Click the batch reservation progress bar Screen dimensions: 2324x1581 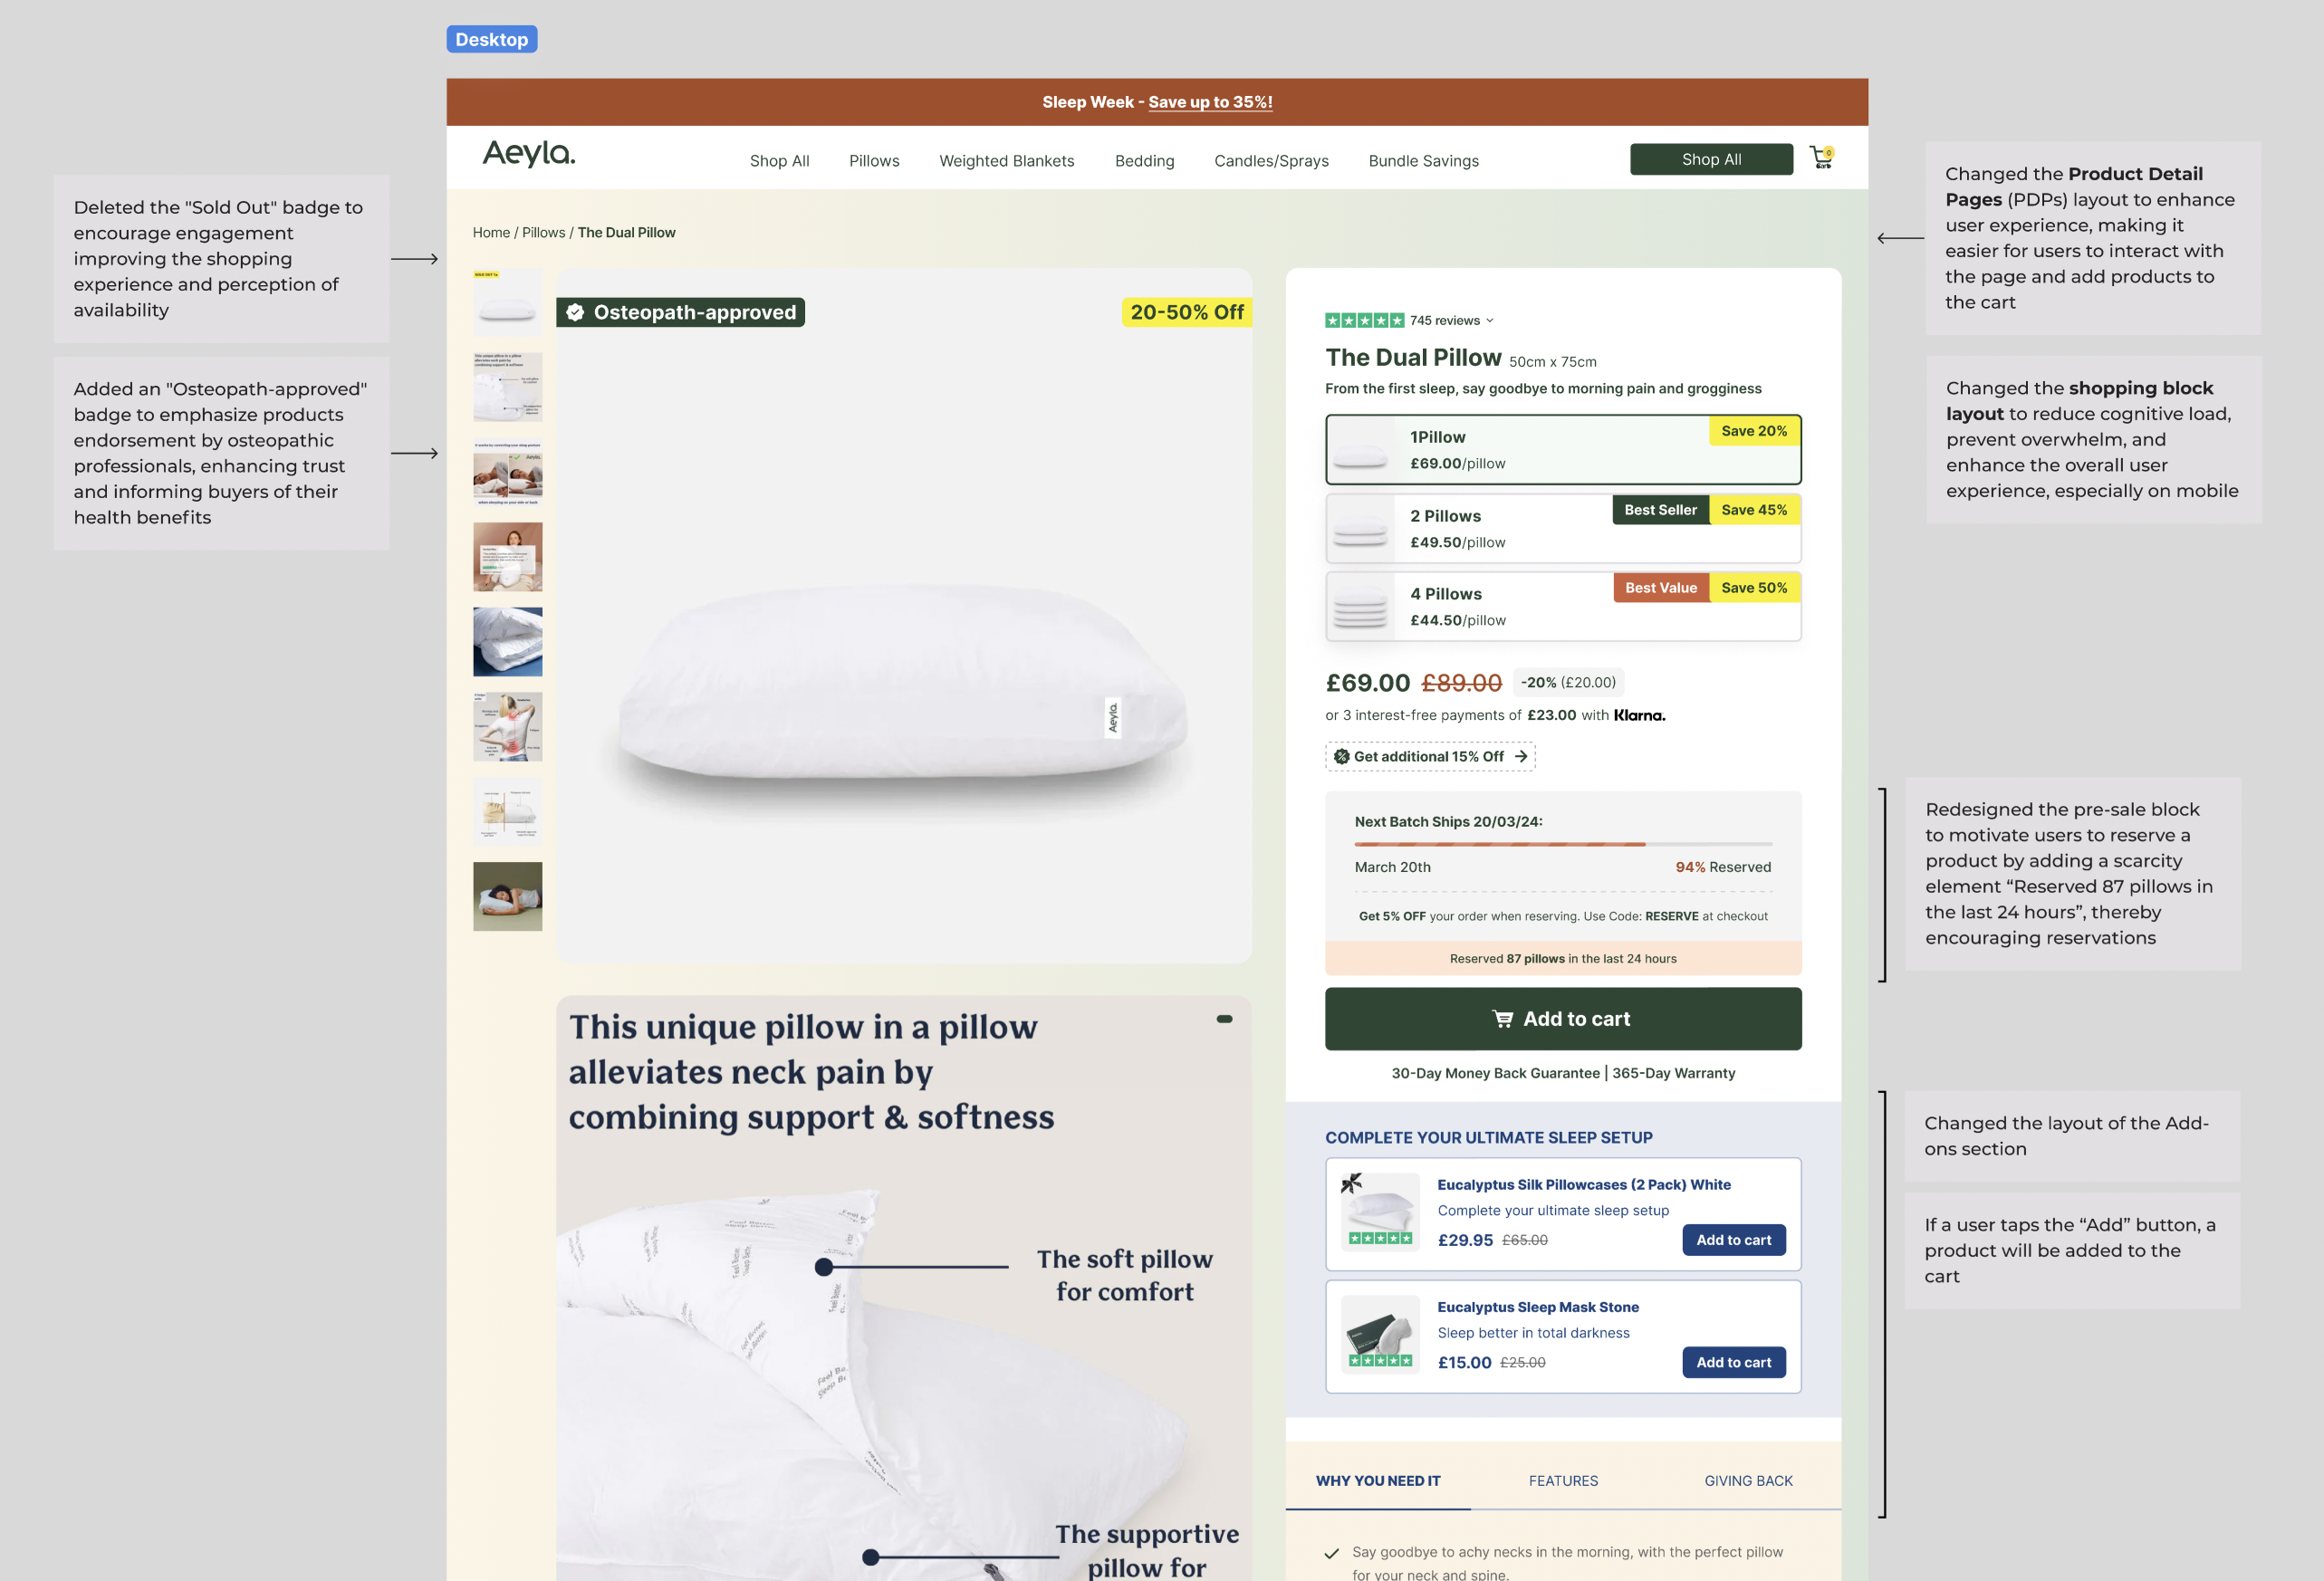[1563, 845]
